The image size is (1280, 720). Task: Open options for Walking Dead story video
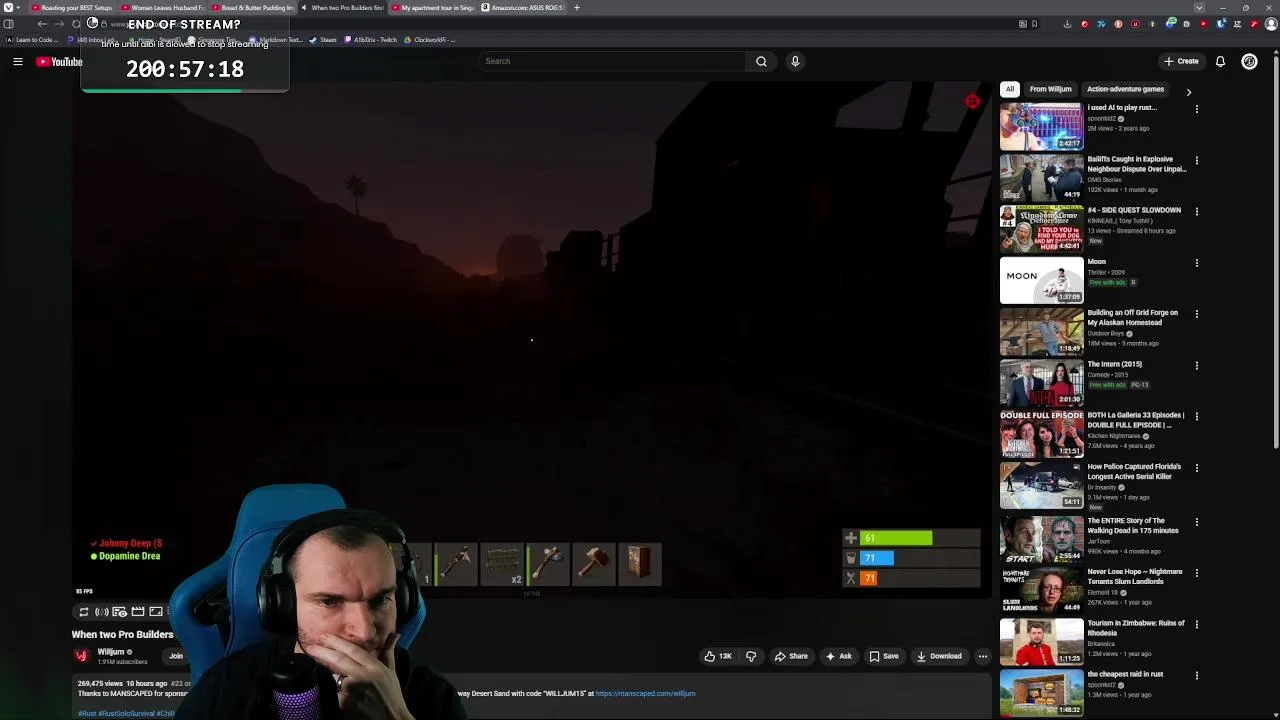tap(1197, 522)
